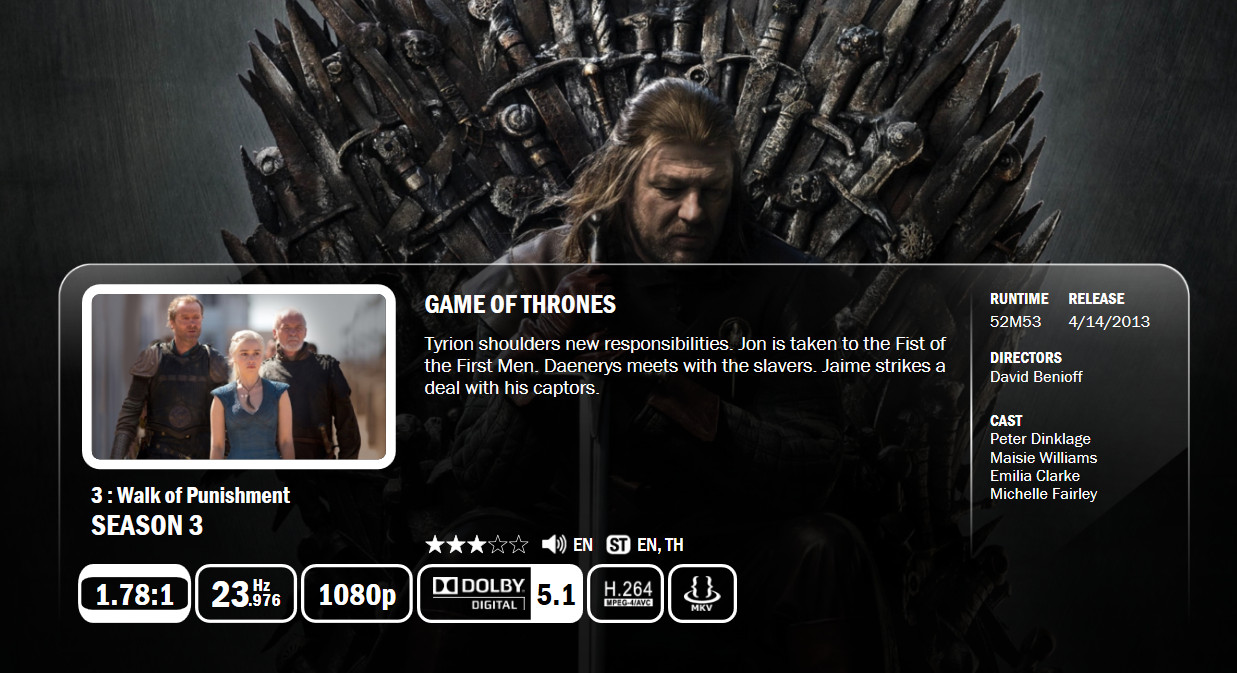This screenshot has width=1237, height=673.
Task: Click the Game of Thrones title
Action: coord(520,304)
